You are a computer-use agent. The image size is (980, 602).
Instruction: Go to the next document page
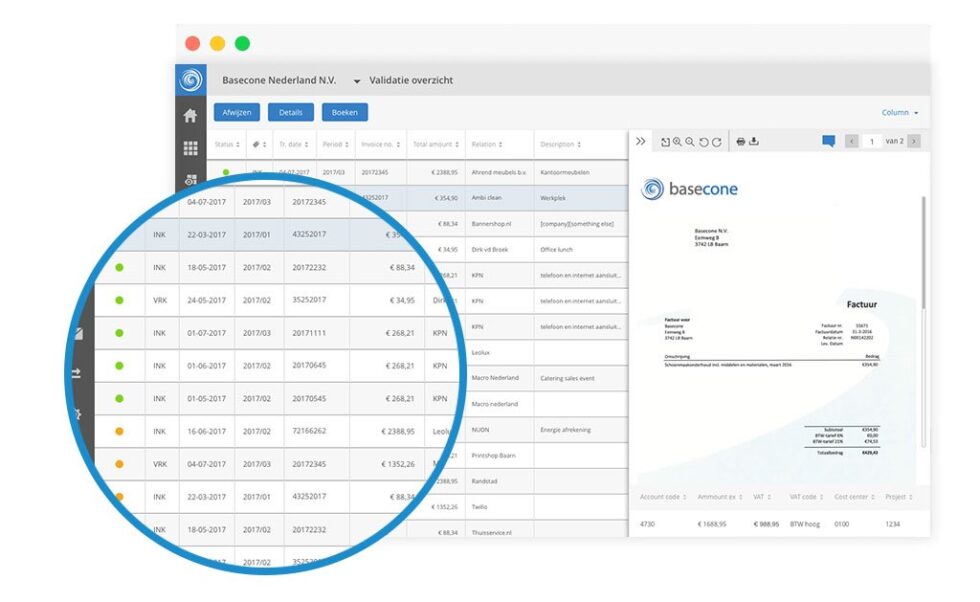914,142
